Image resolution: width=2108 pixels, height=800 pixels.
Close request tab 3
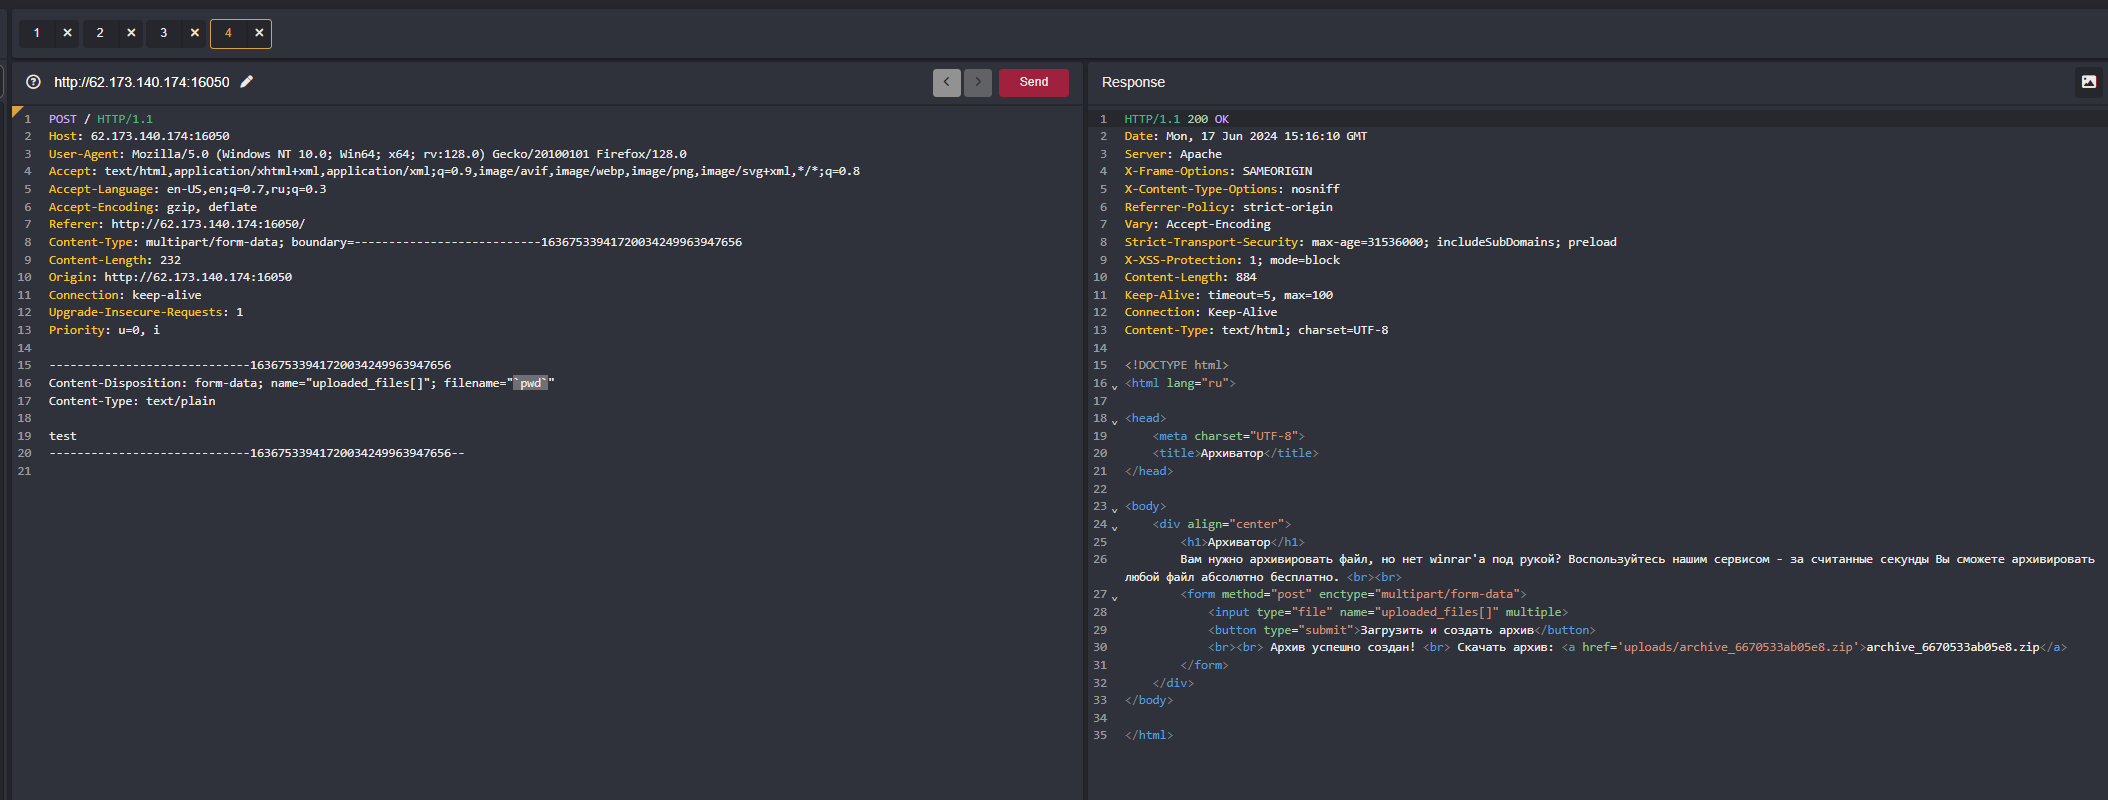195,33
